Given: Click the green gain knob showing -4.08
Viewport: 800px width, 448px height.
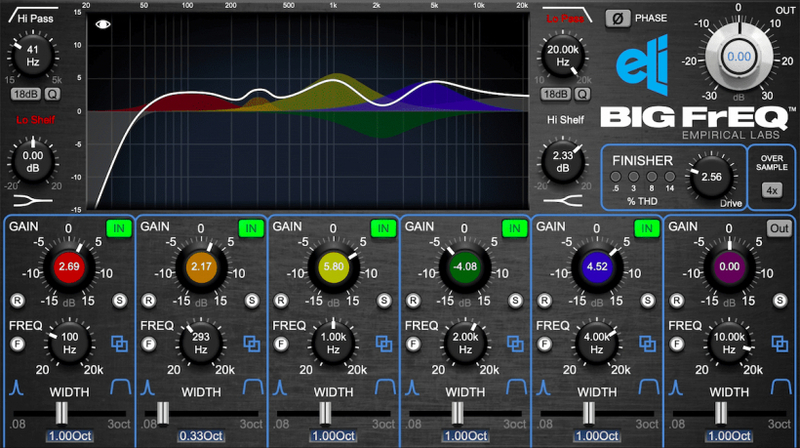Looking at the screenshot, I should (465, 267).
